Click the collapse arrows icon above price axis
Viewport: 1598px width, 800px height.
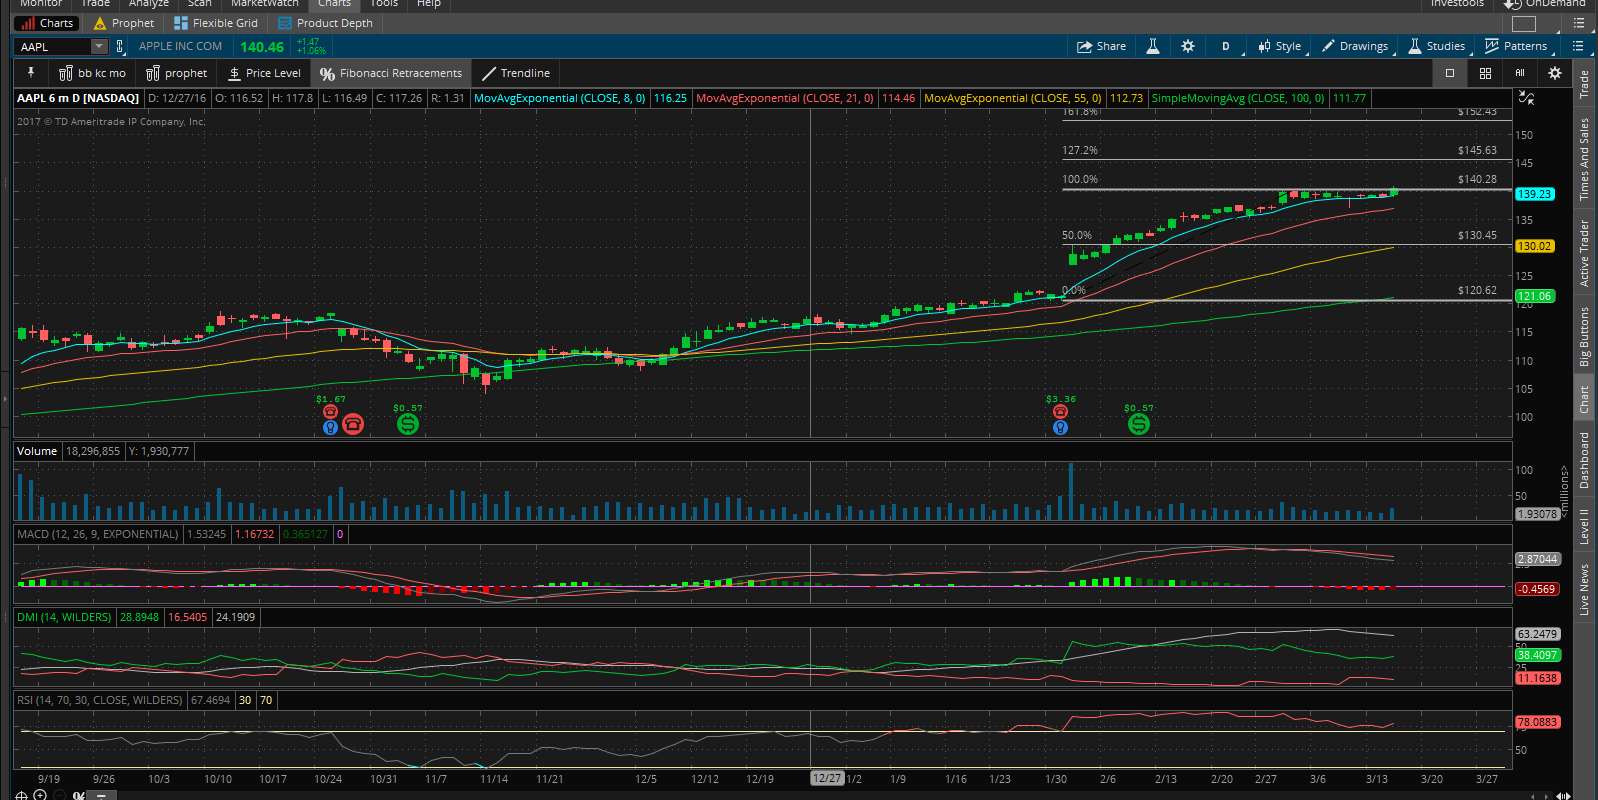pyautogui.click(x=1526, y=98)
